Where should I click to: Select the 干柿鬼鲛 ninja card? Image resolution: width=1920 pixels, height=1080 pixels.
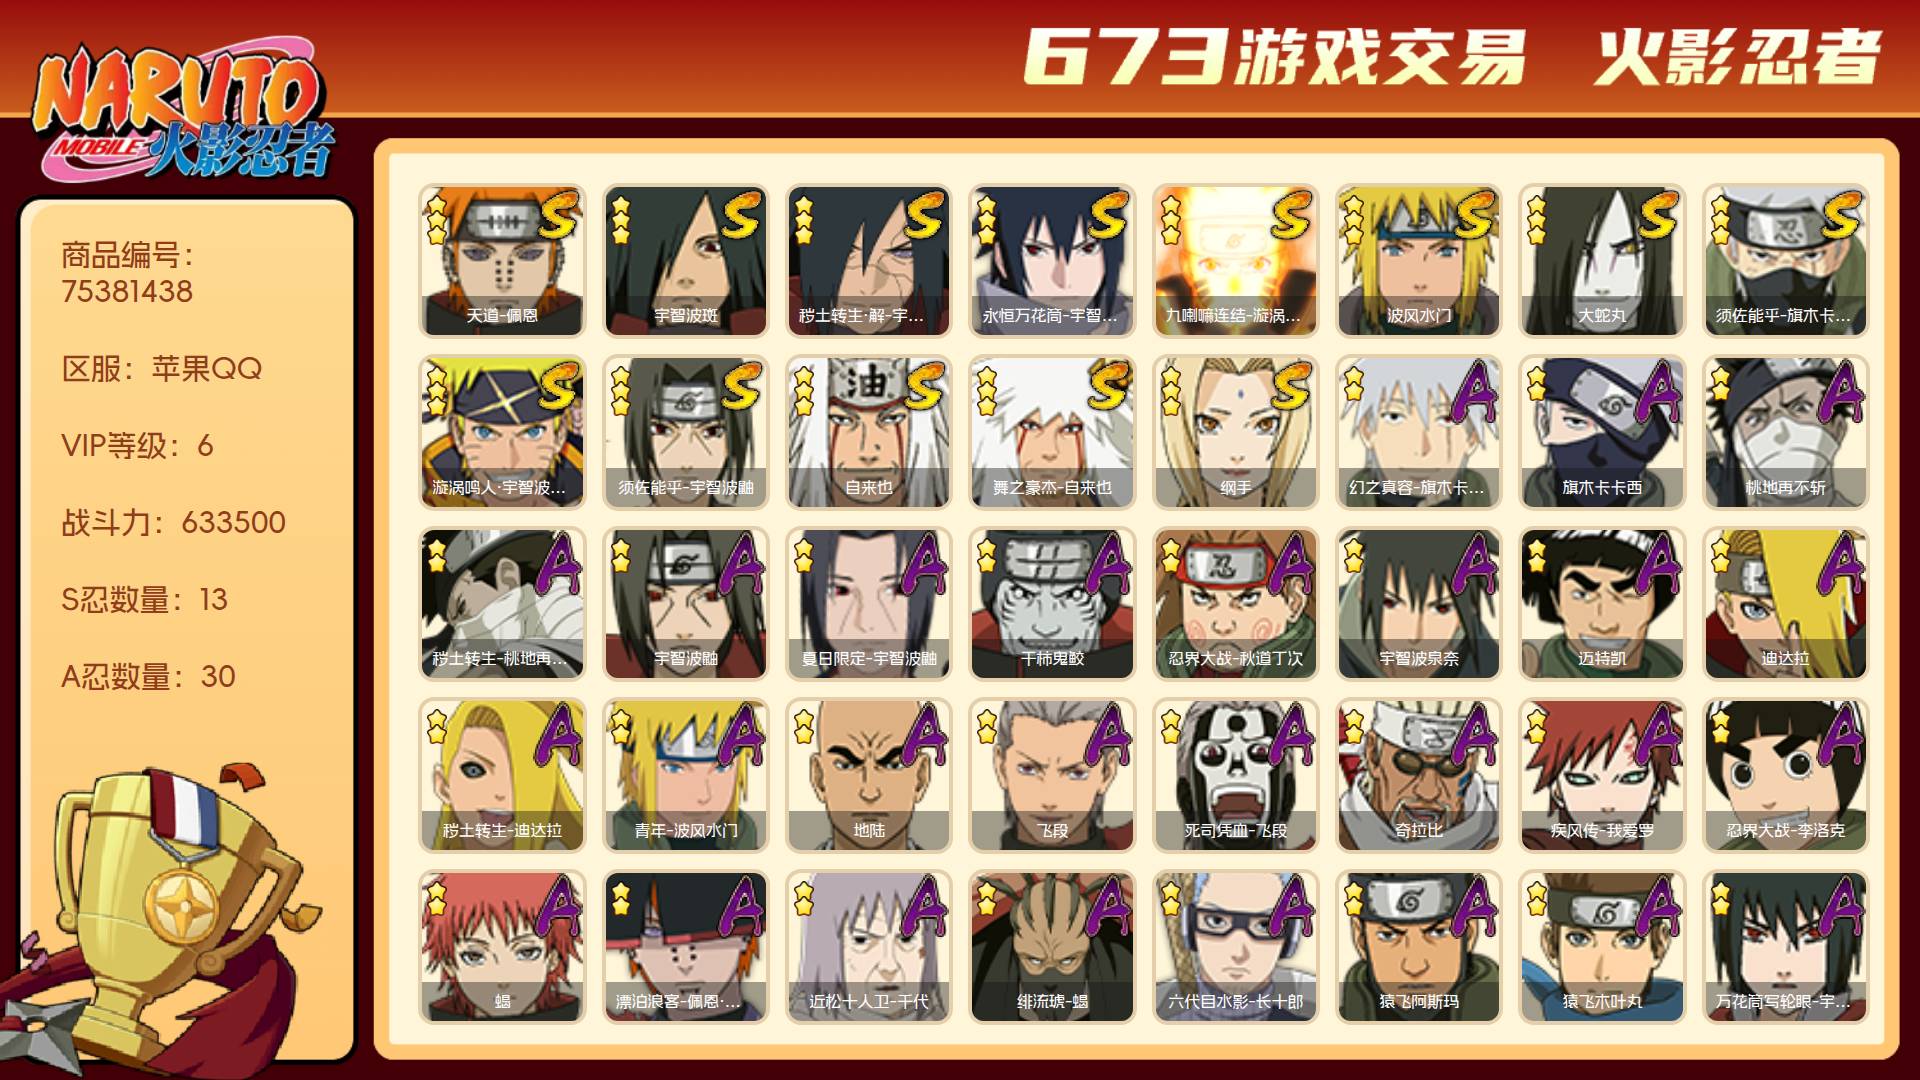pos(1052,603)
